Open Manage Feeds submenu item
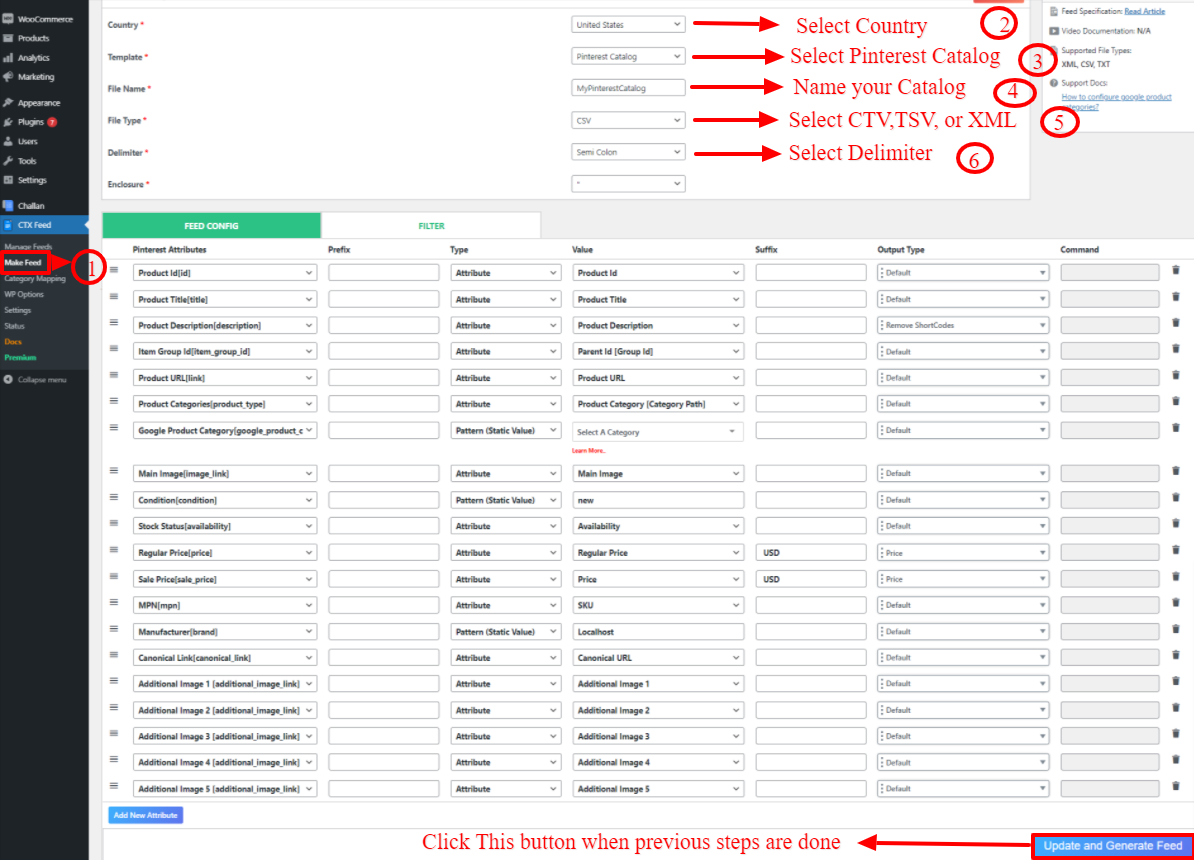The height and width of the screenshot is (860, 1194). [28, 247]
